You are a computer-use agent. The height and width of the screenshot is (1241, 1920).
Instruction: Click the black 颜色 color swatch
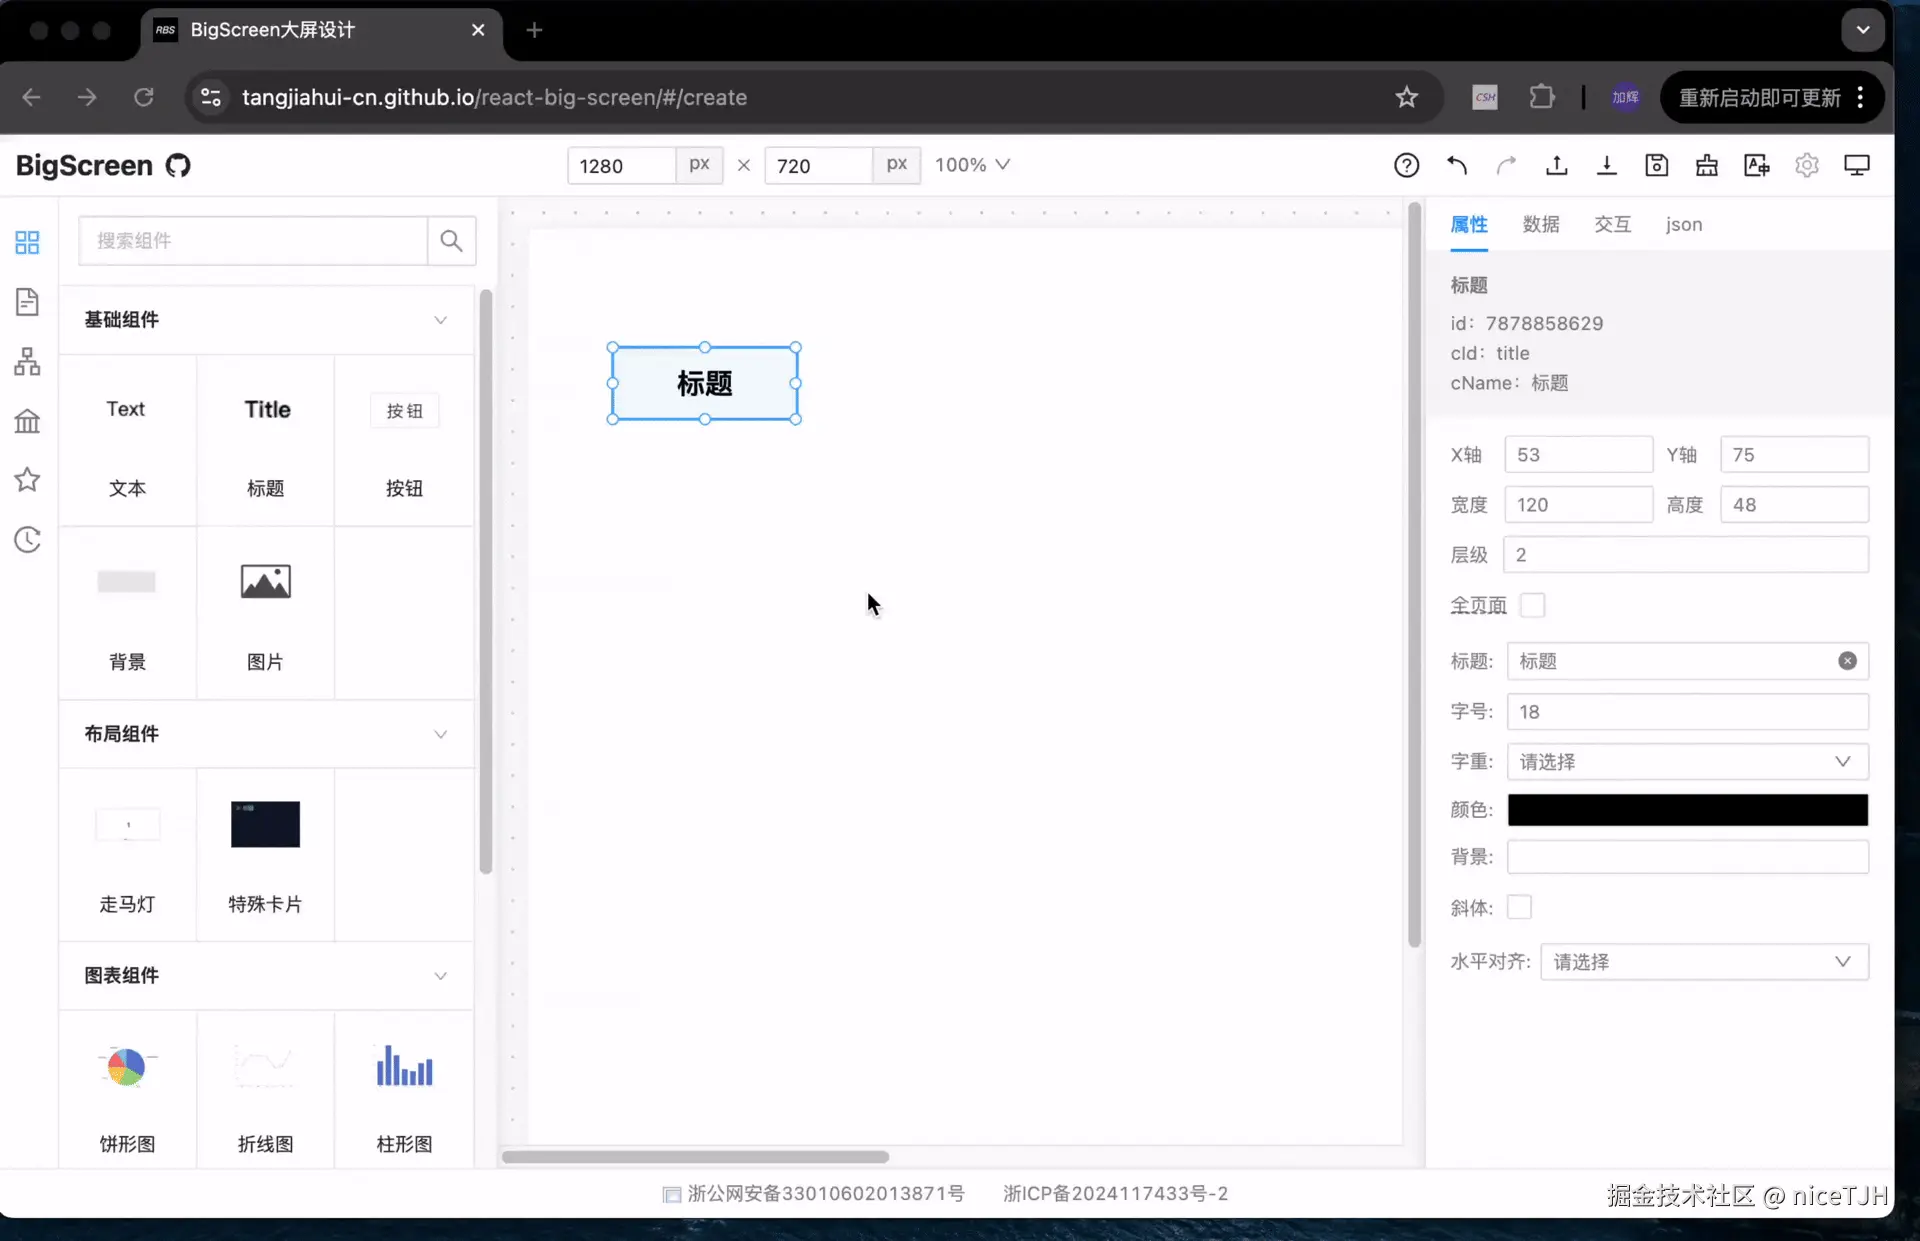click(1687, 810)
